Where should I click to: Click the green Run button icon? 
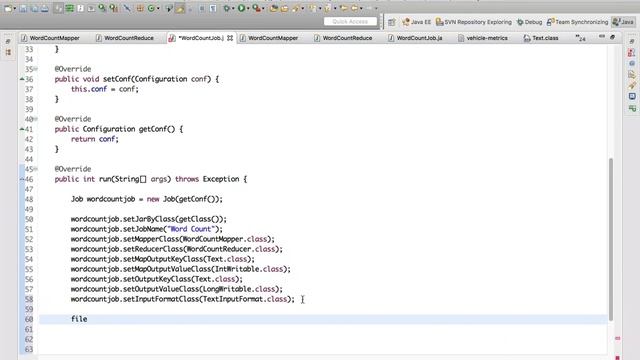(x=241, y=8)
